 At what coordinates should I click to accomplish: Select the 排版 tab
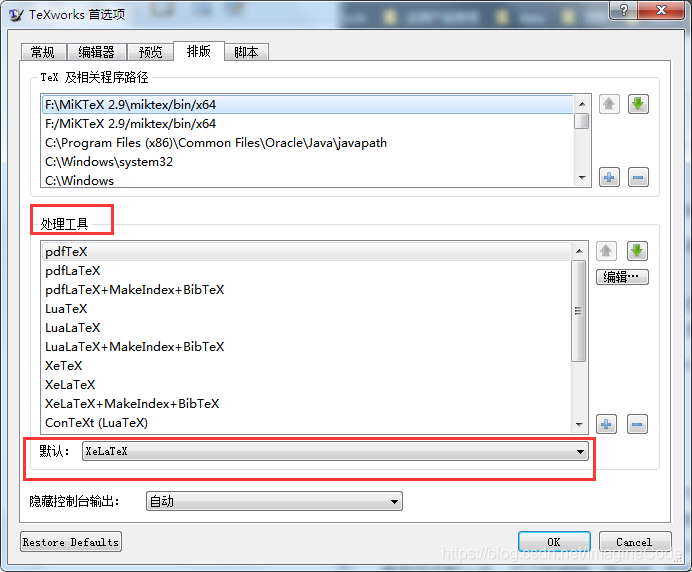point(199,51)
